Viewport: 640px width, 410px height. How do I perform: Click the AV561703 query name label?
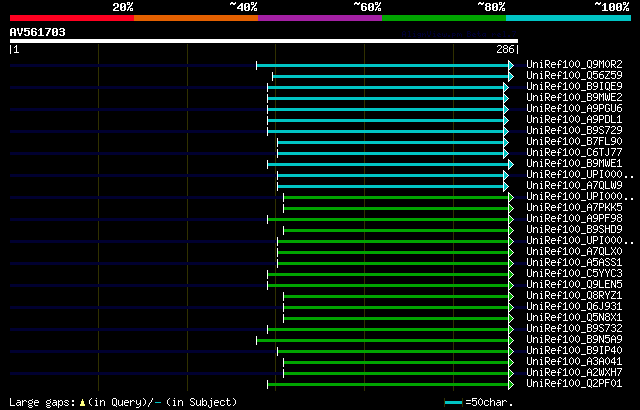coord(38,32)
